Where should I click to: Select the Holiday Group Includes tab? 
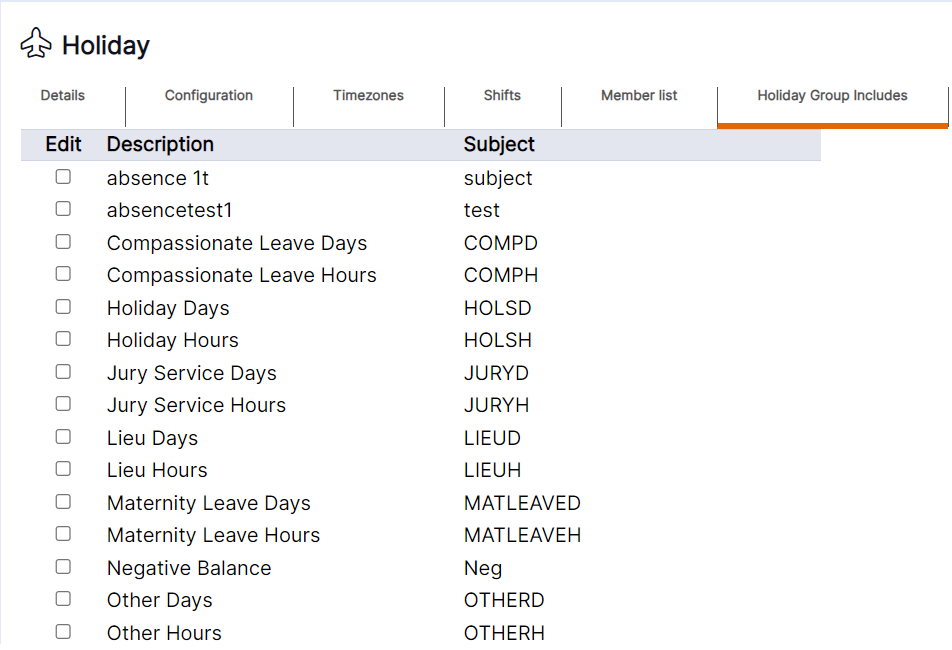pos(832,95)
